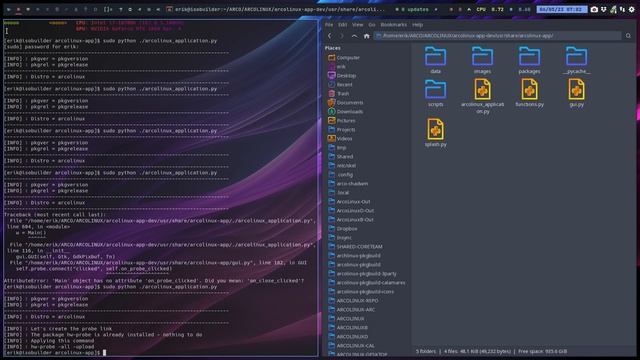Image resolution: width=640 pixels, height=360 pixels.
Task: Select Documents in Places sidebar
Action: coord(345,102)
